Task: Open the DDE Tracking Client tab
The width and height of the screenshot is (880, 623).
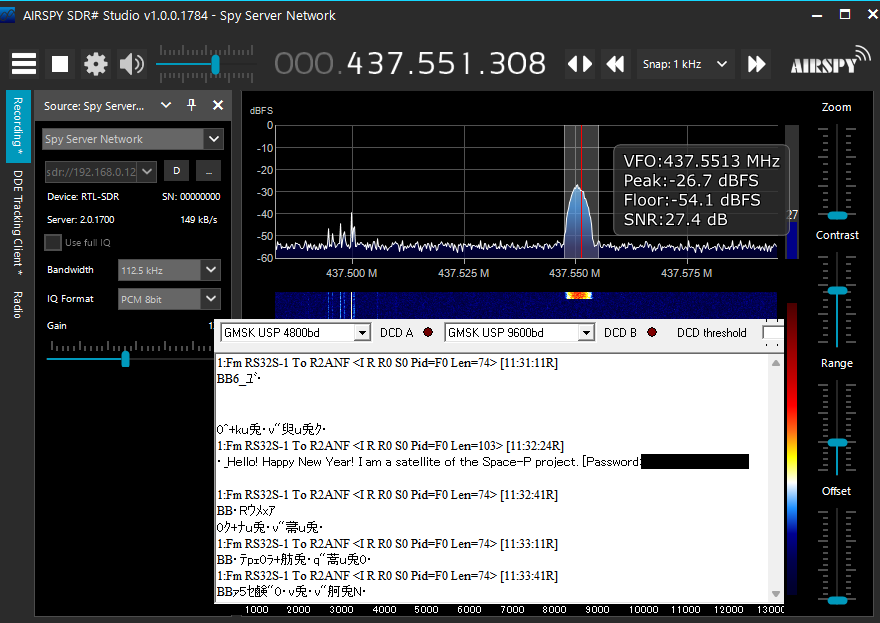Action: 18,223
